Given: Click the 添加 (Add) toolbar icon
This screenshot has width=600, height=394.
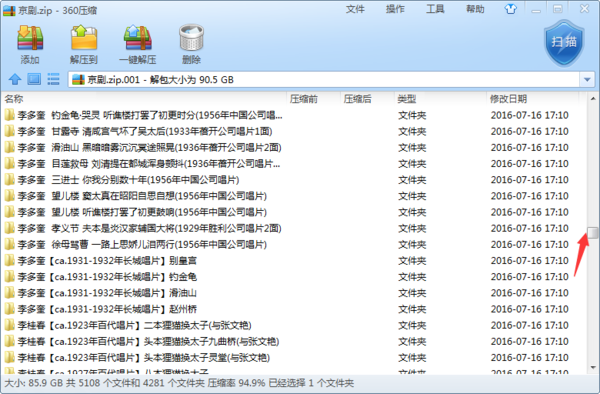Looking at the screenshot, I should coord(30,38).
